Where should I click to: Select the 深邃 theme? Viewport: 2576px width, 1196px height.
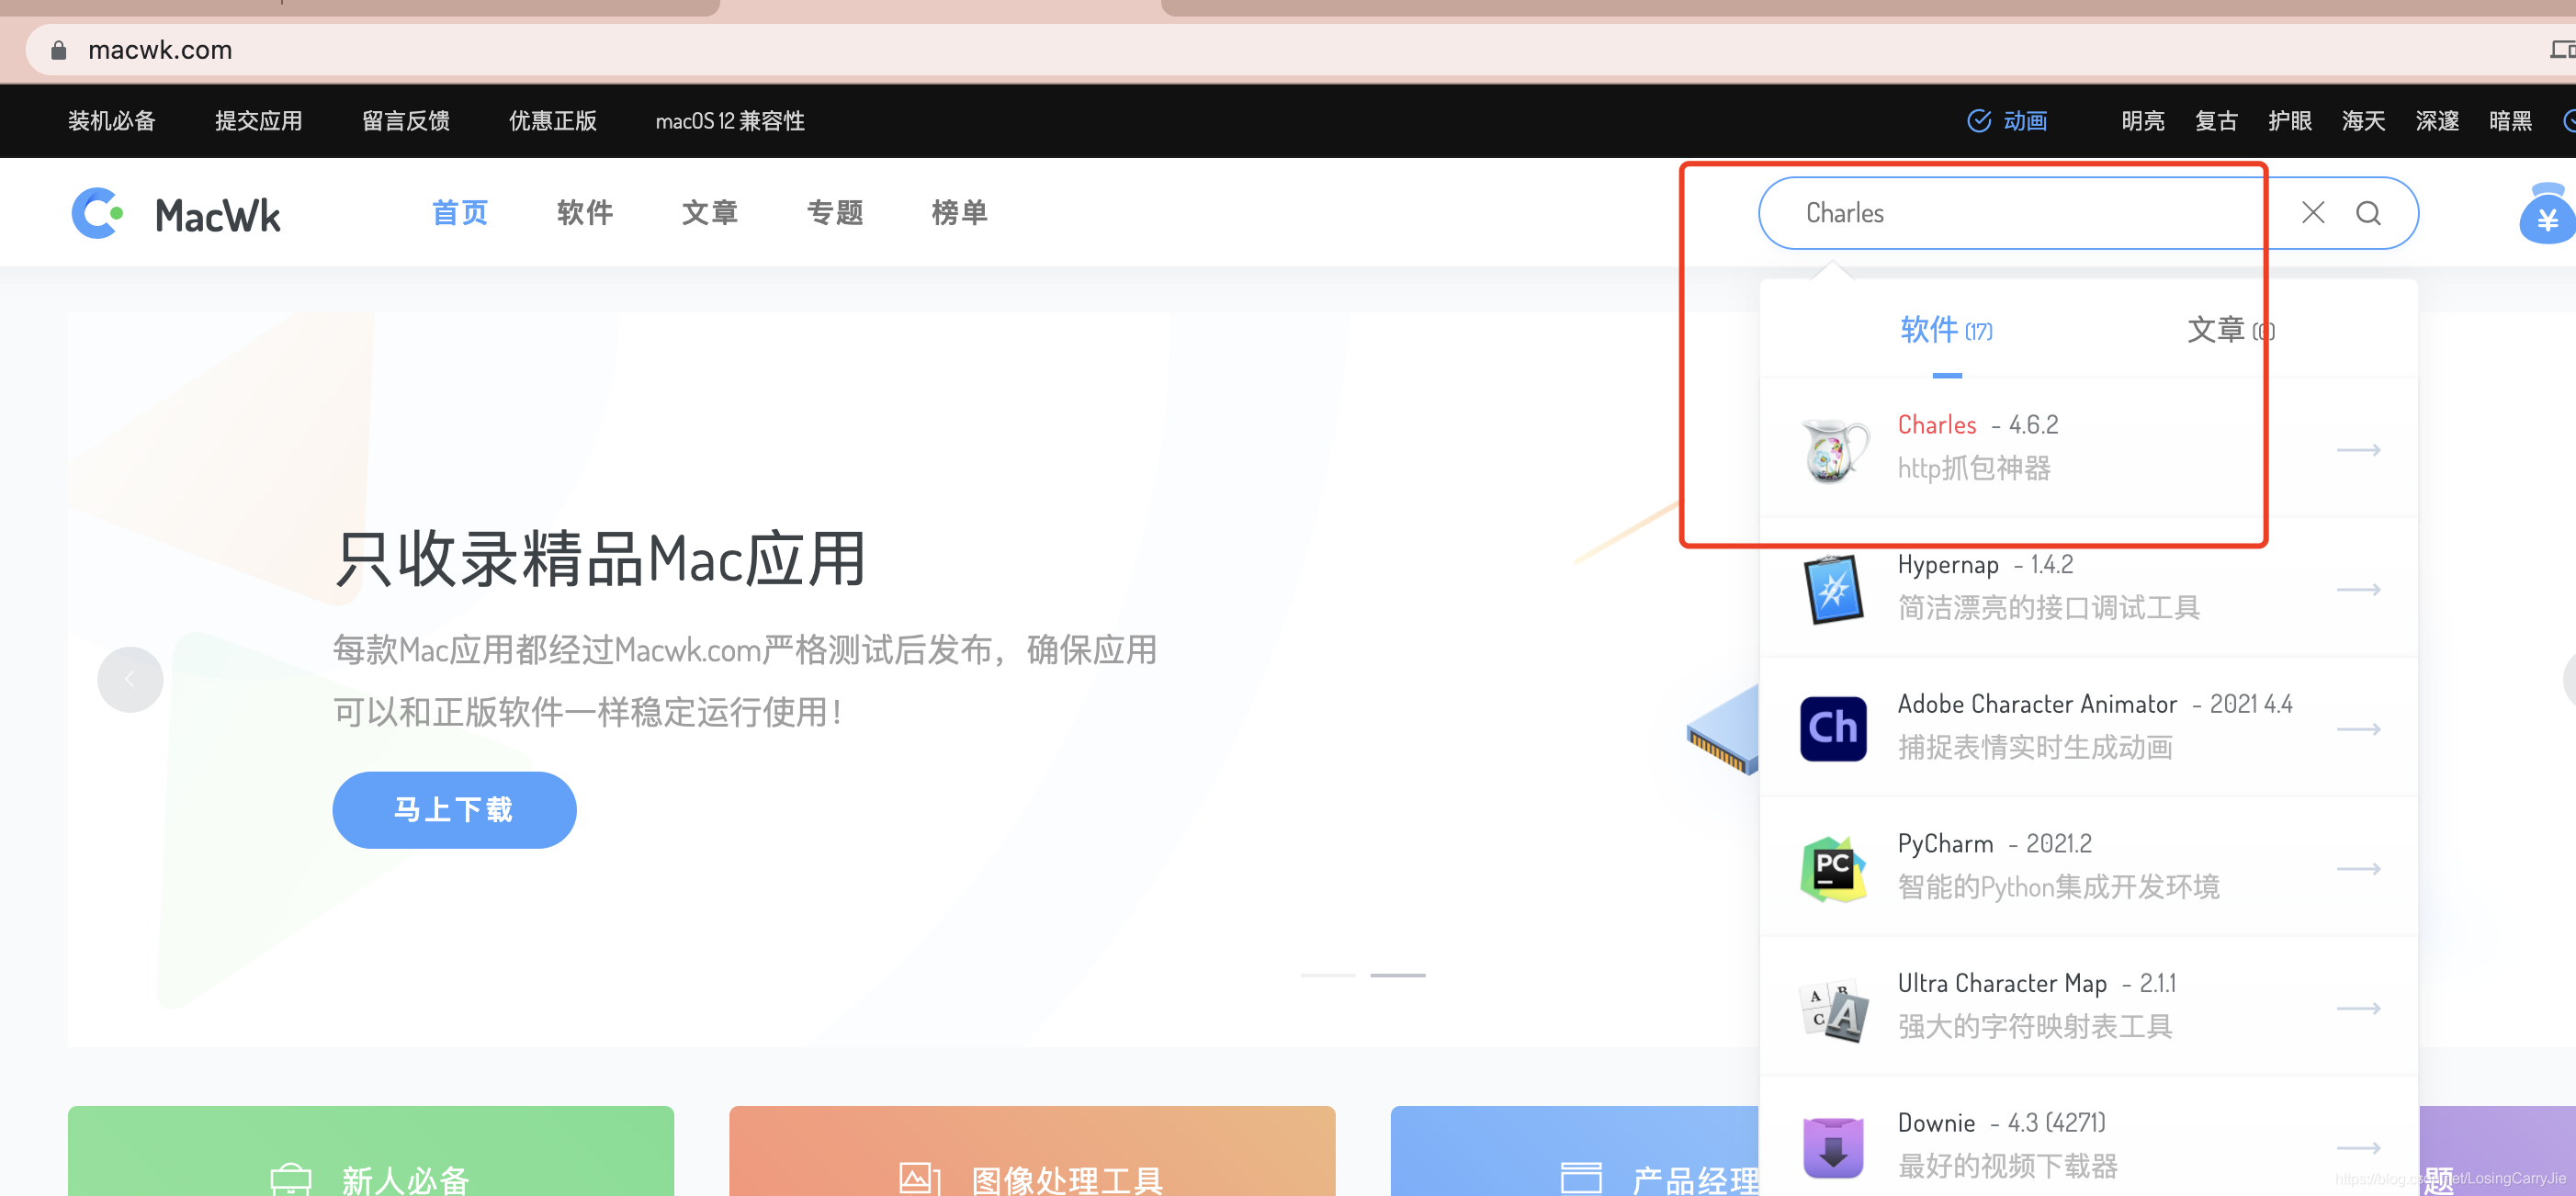[2437, 121]
